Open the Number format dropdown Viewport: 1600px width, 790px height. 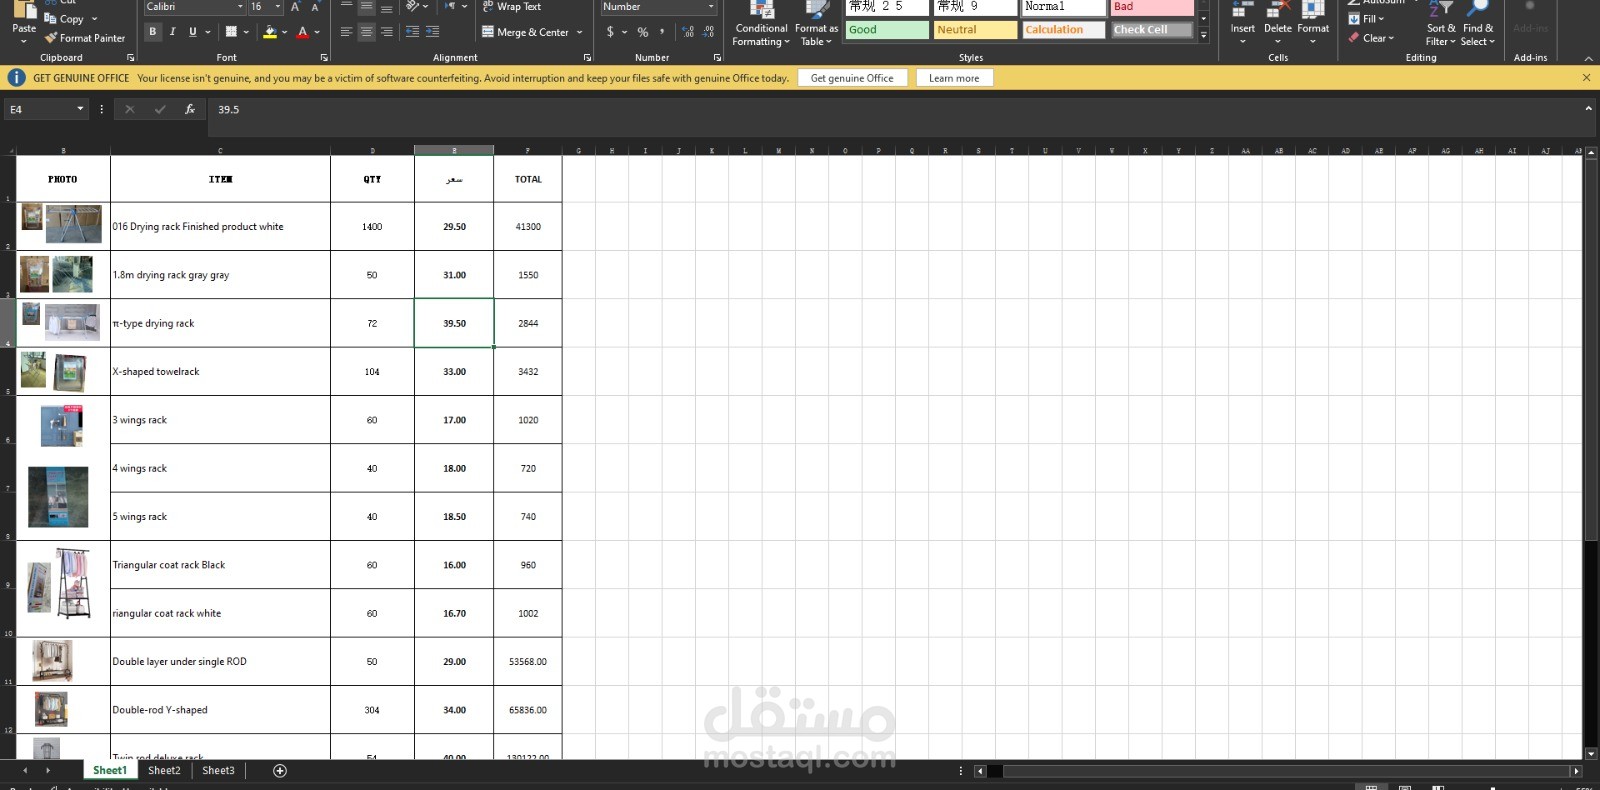(711, 7)
